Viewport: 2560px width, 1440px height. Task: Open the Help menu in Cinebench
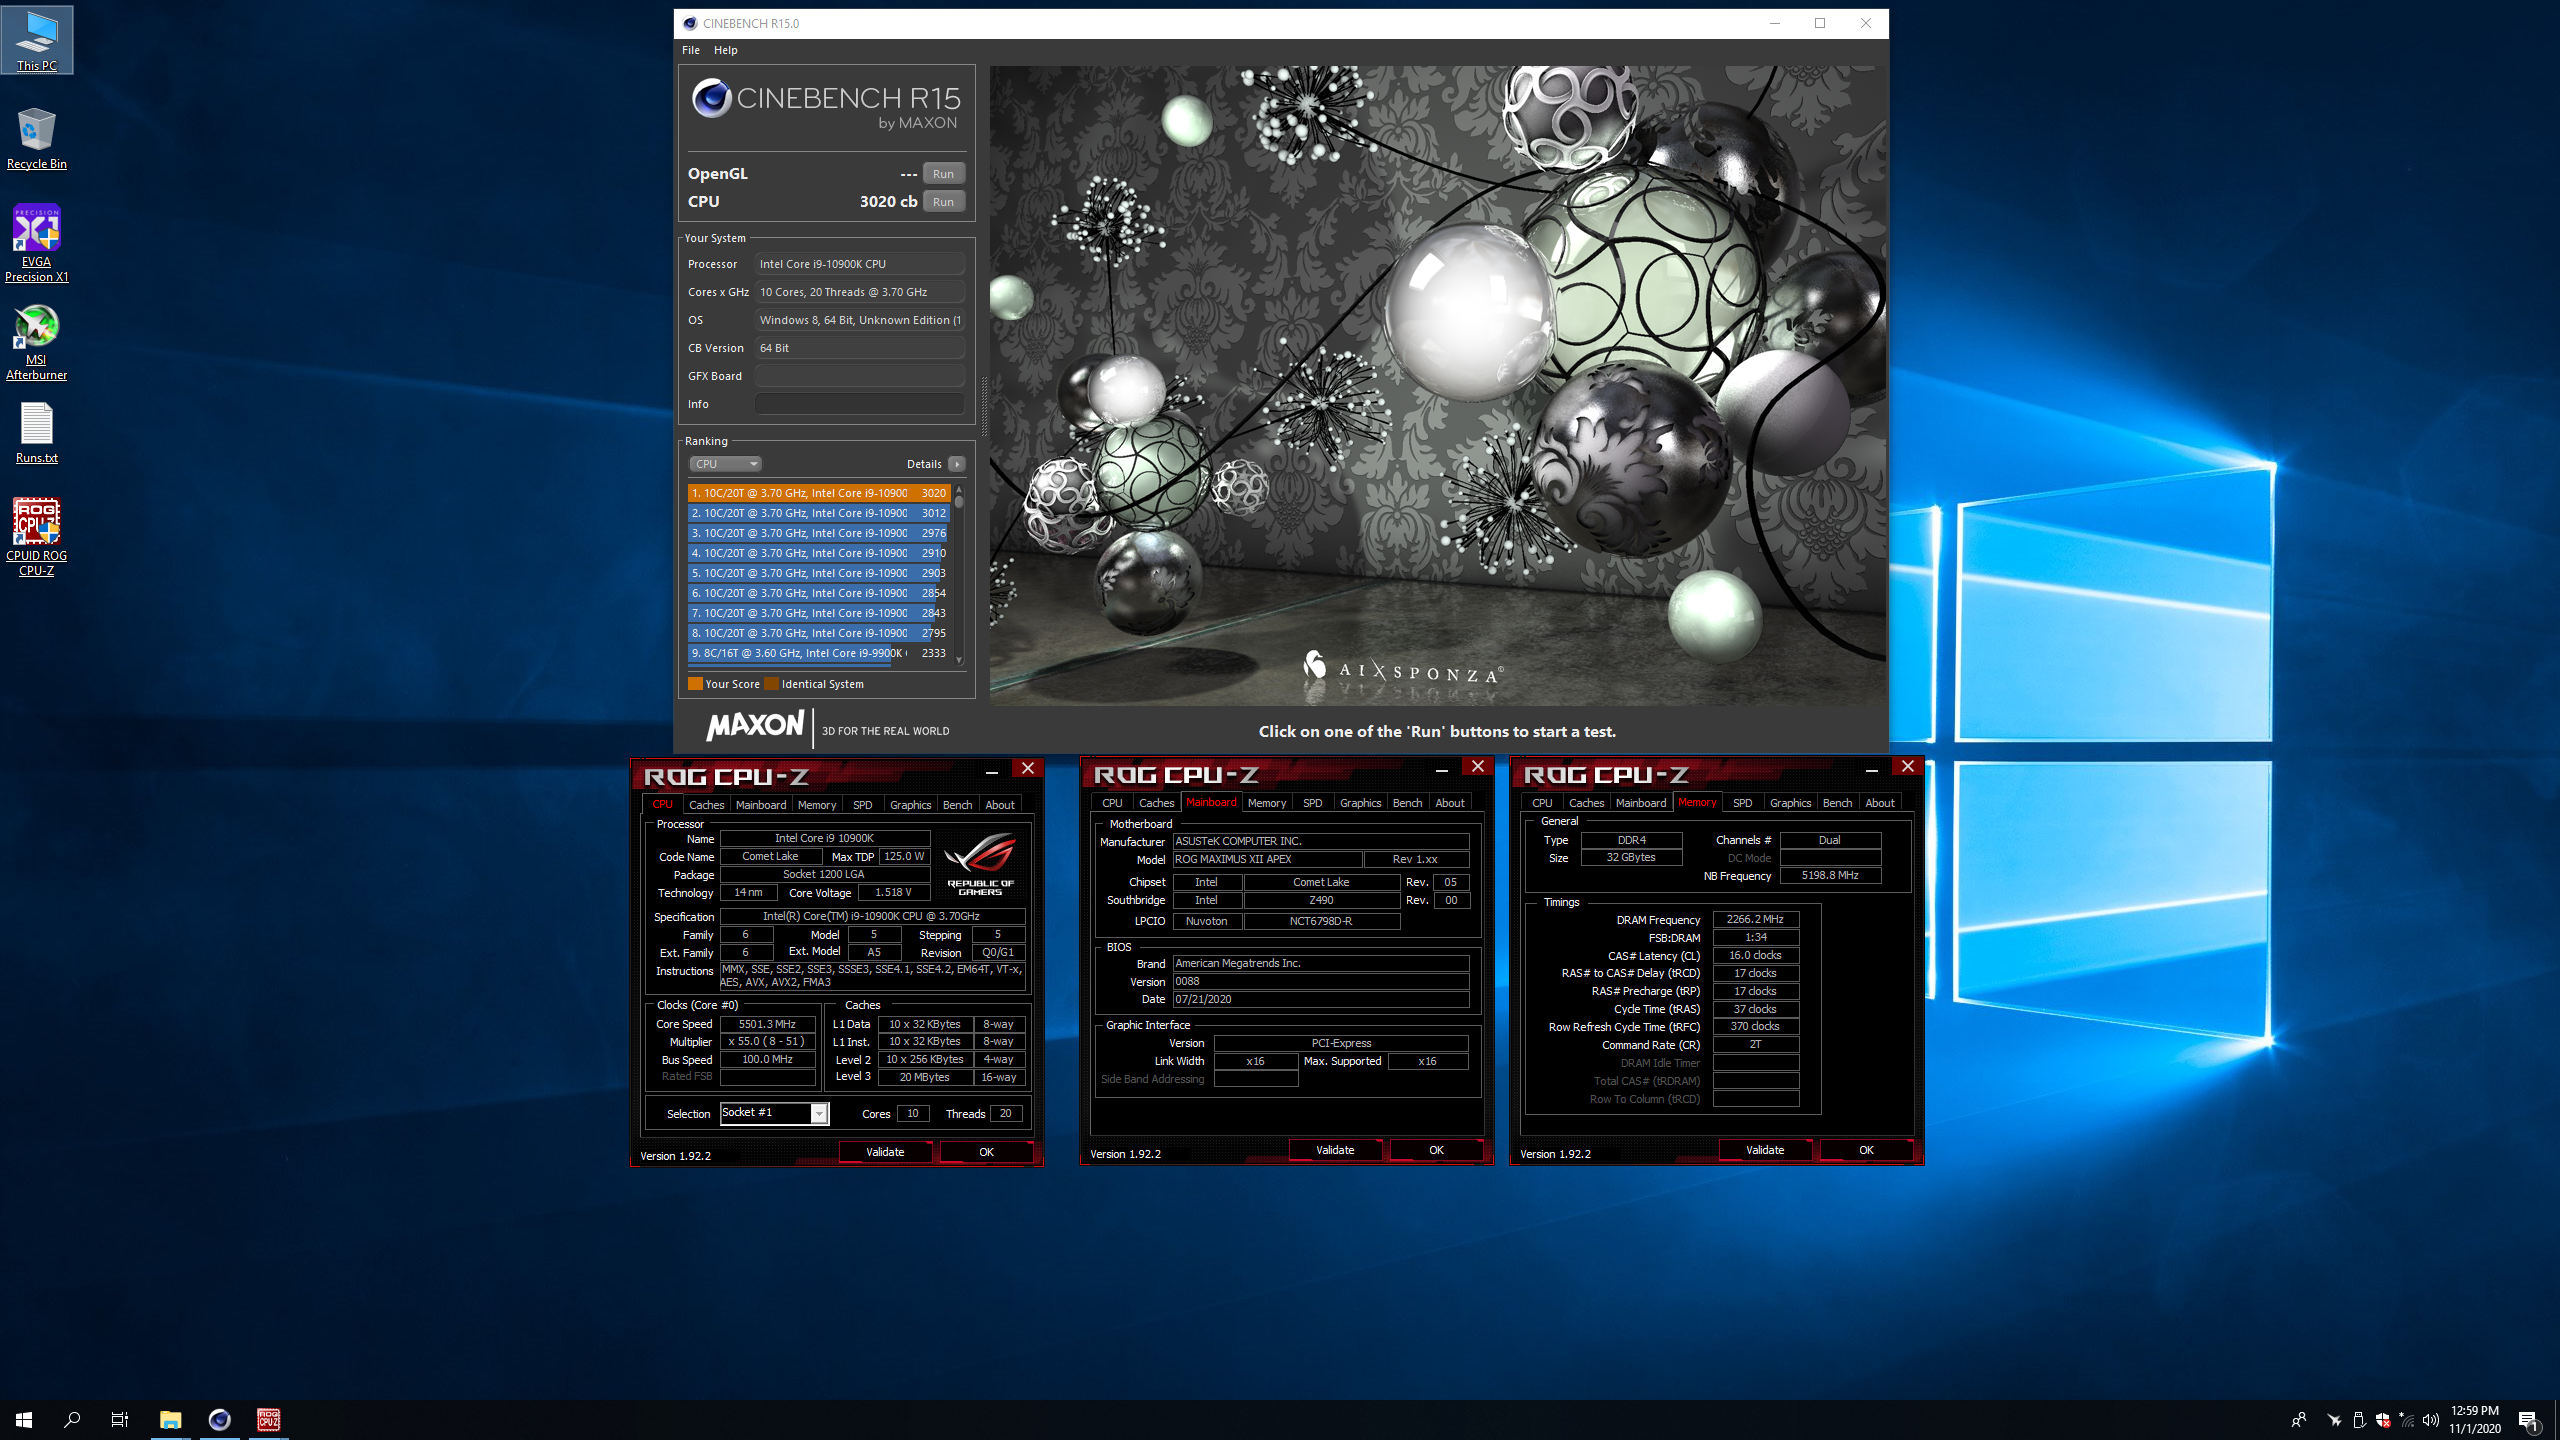point(725,50)
